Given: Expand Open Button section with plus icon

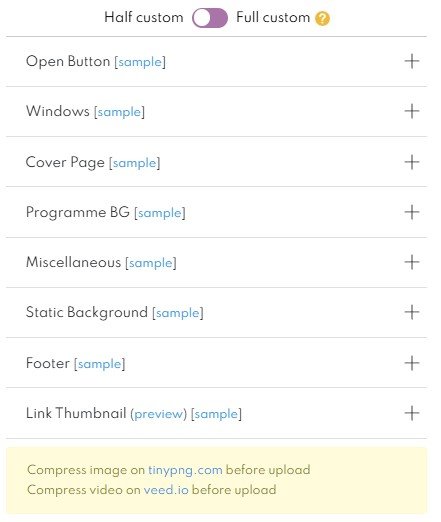Looking at the screenshot, I should (x=412, y=61).
